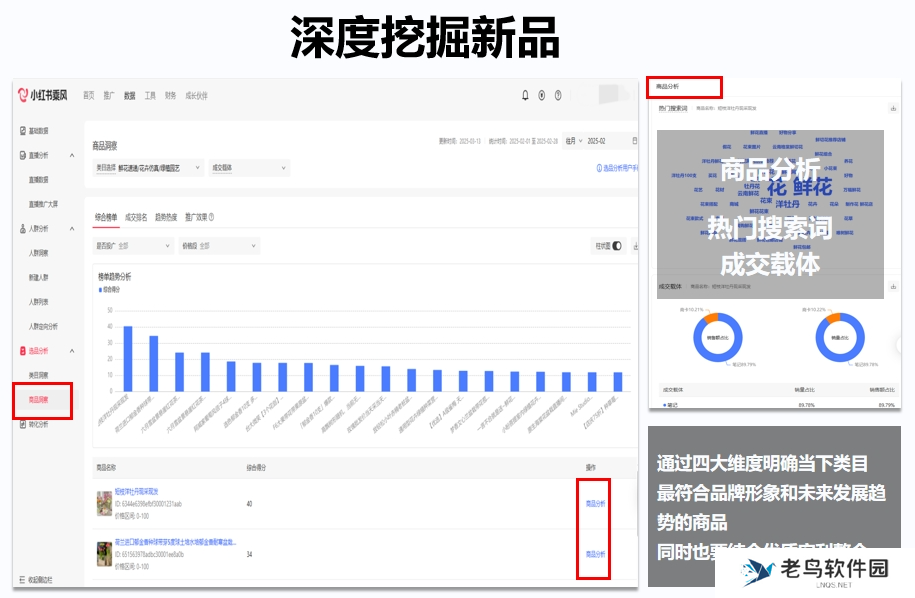
Task: Click the 收起侧边栏 collapse icon
Action: pos(22,580)
